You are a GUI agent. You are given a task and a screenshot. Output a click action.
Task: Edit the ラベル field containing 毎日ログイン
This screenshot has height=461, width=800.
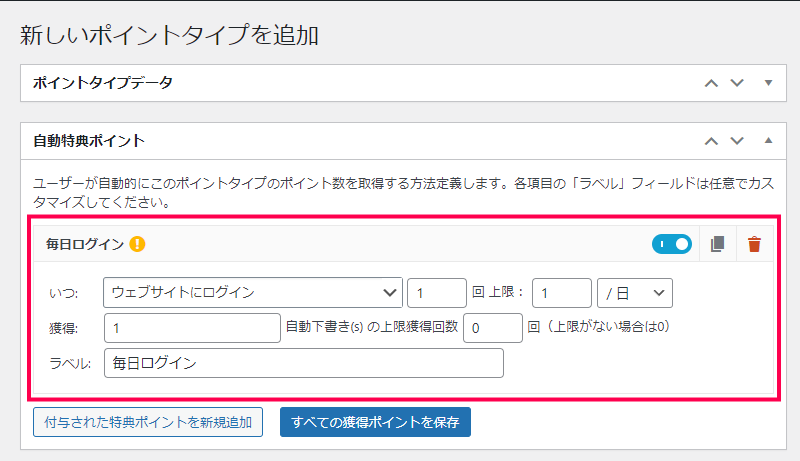coord(304,363)
